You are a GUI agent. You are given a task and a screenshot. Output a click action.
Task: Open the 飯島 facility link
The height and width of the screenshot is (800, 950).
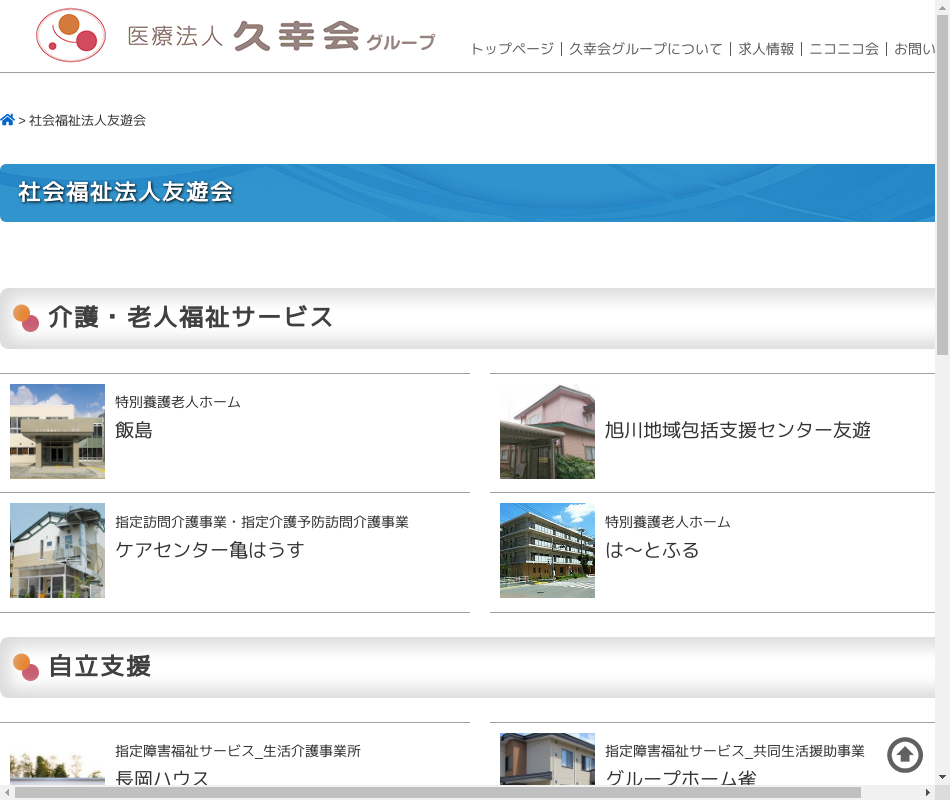[134, 431]
